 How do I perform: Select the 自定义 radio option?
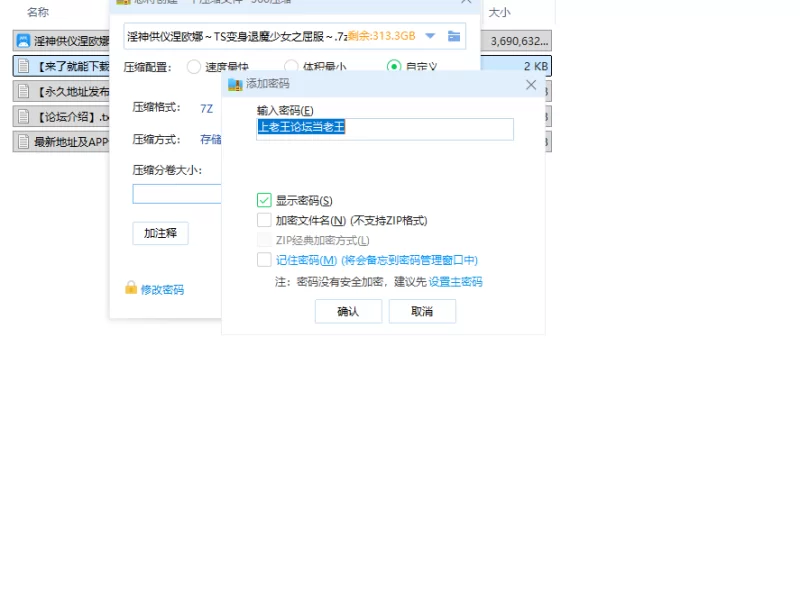[x=394, y=67]
